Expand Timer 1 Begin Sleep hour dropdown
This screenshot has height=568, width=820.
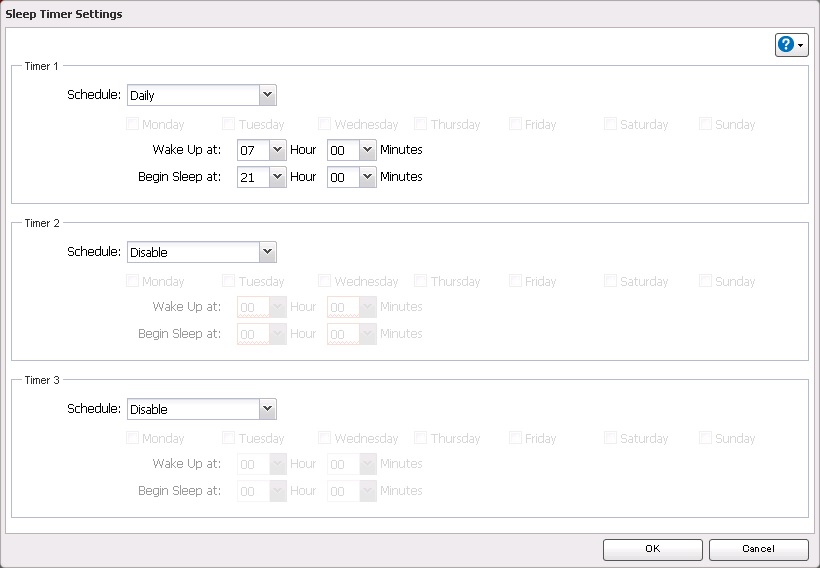click(277, 177)
